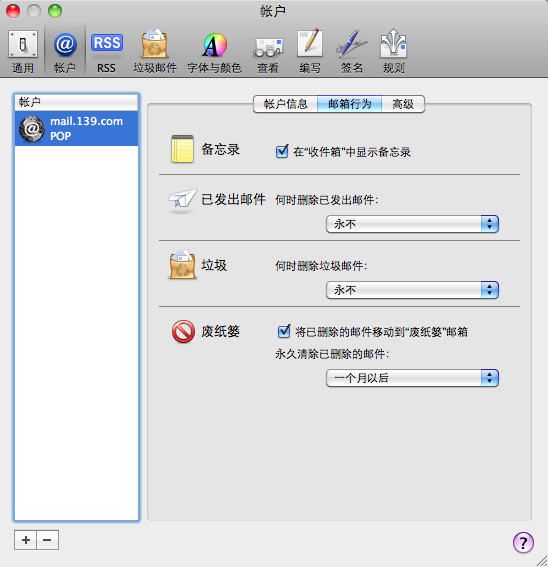
Task: Open the 规则 rules preferences pane
Action: (394, 51)
